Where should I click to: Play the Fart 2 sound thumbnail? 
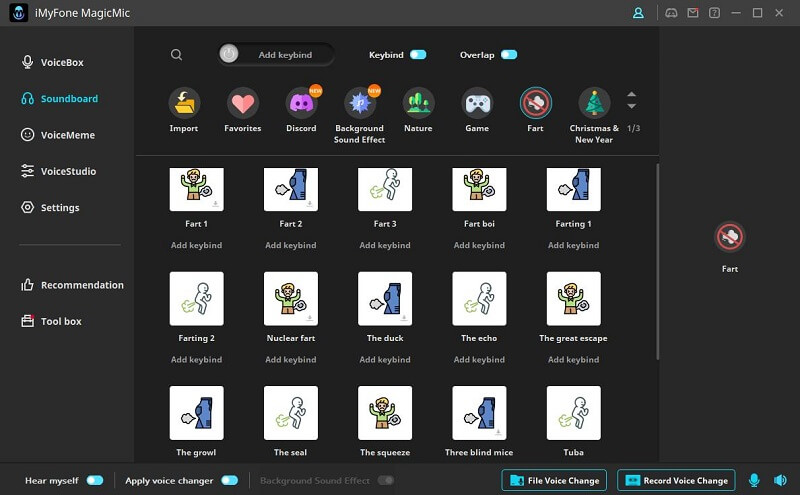[291, 189]
